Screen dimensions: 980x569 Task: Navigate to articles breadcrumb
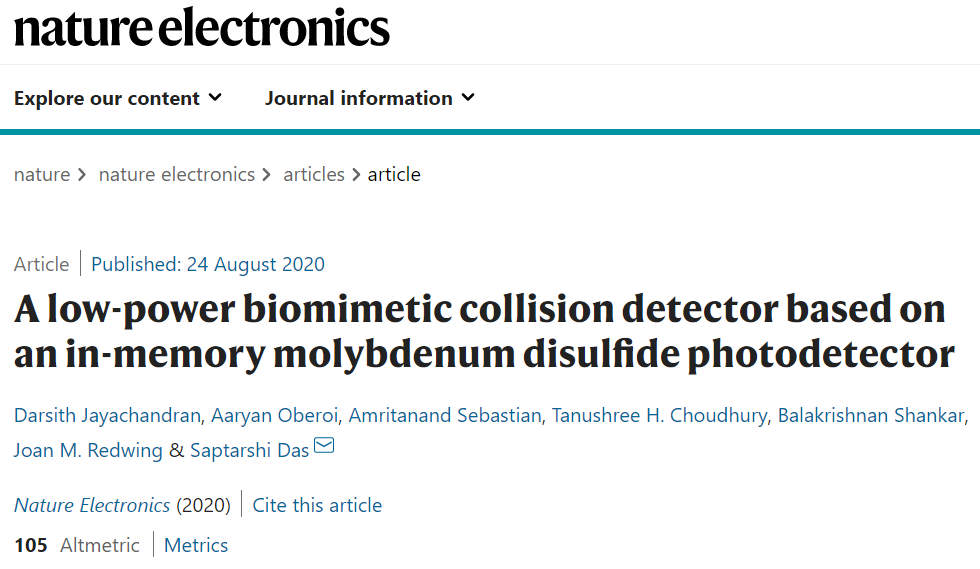pos(314,174)
